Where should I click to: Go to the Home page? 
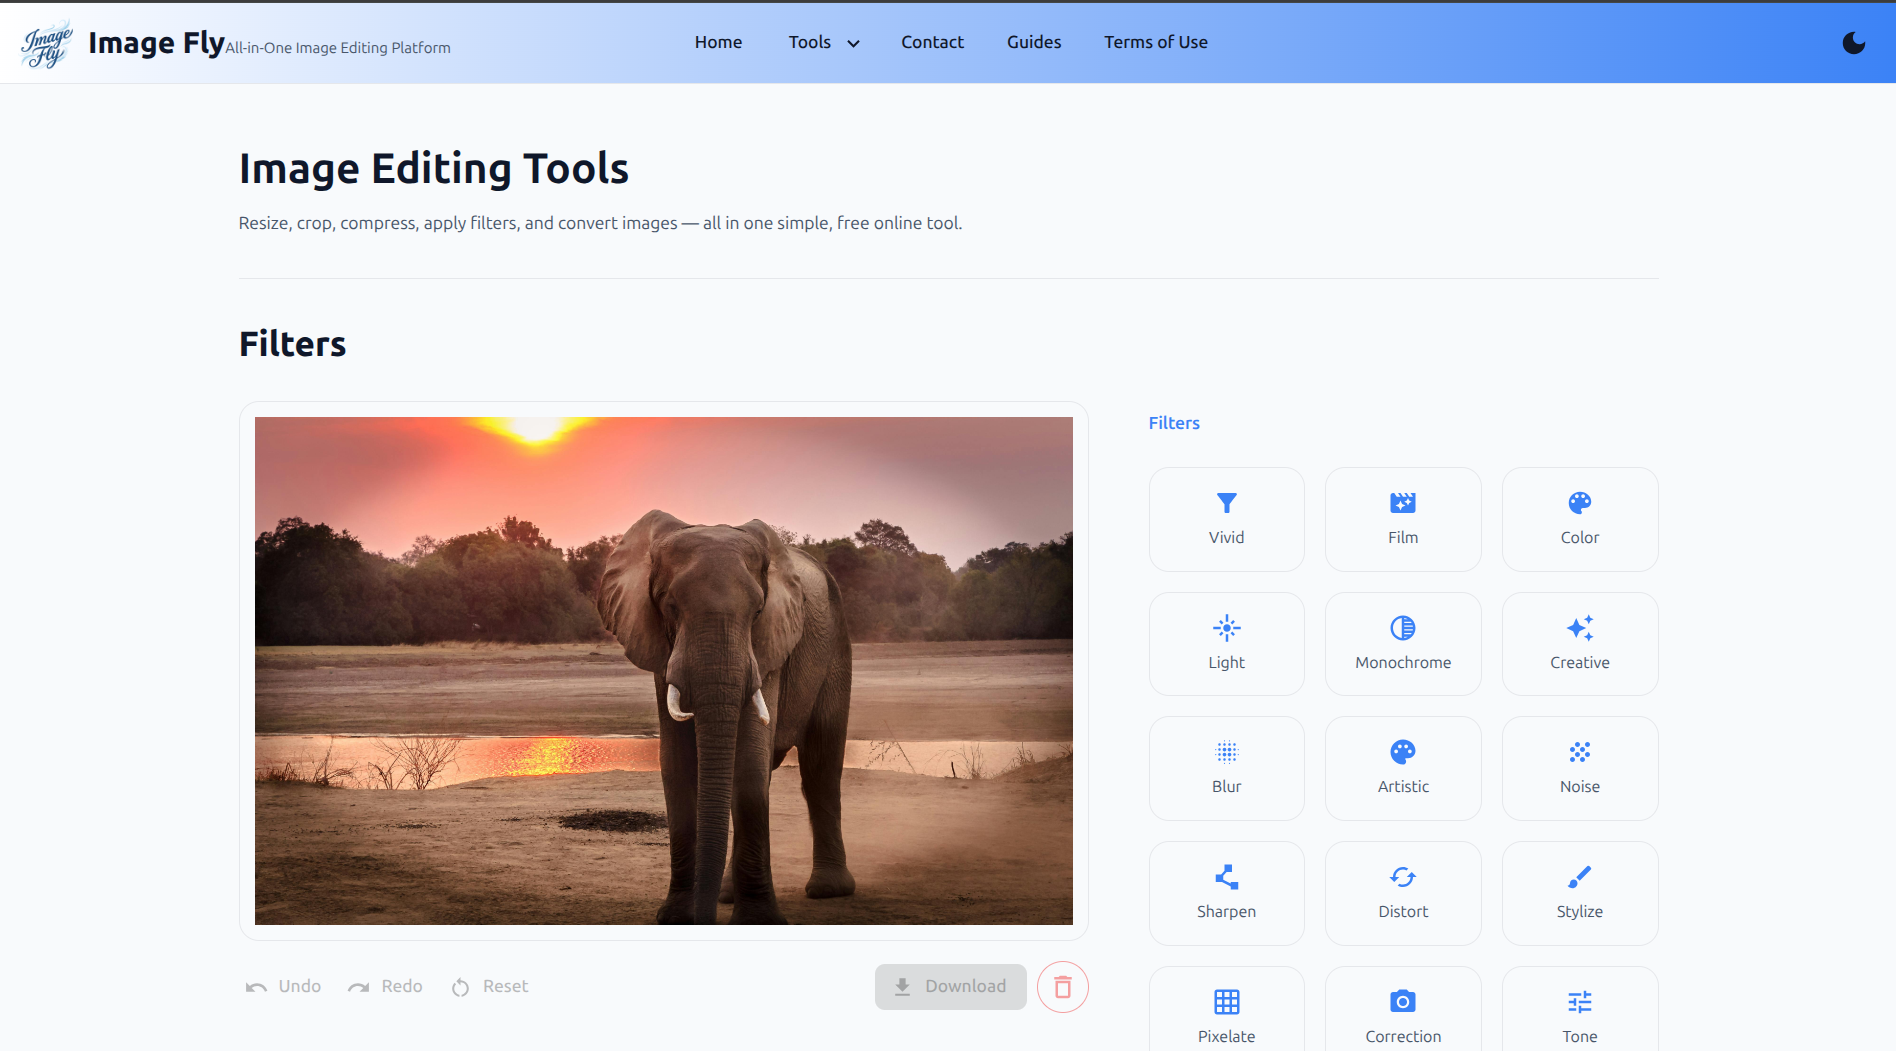click(x=718, y=42)
